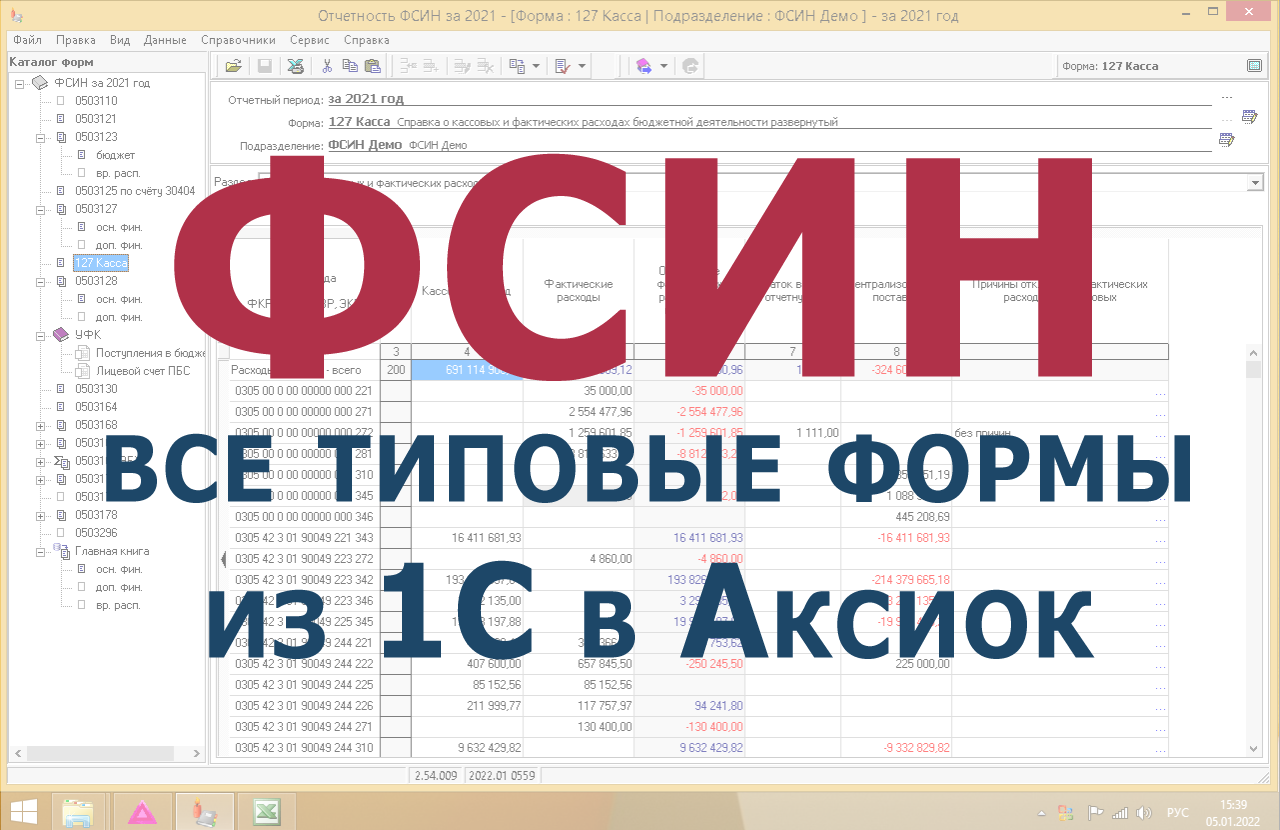Open the pink triangle app on taskbar
This screenshot has width=1280, height=830.
[143, 812]
